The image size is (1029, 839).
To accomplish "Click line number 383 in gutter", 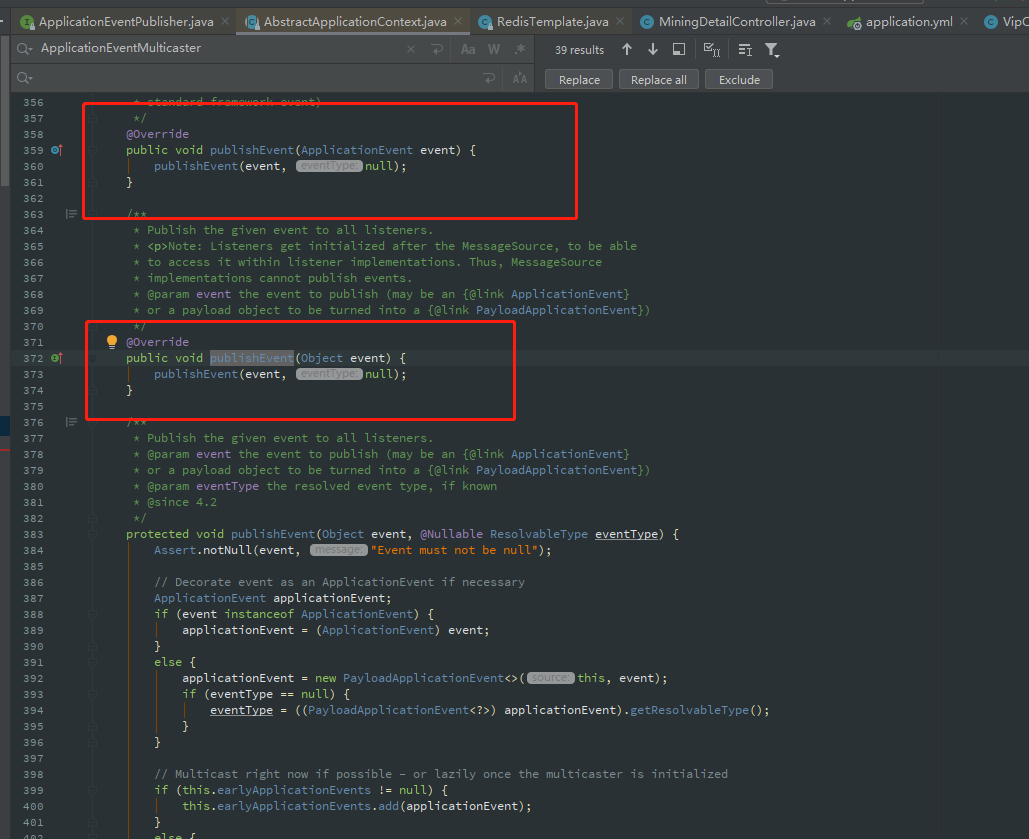I will [x=33, y=534].
